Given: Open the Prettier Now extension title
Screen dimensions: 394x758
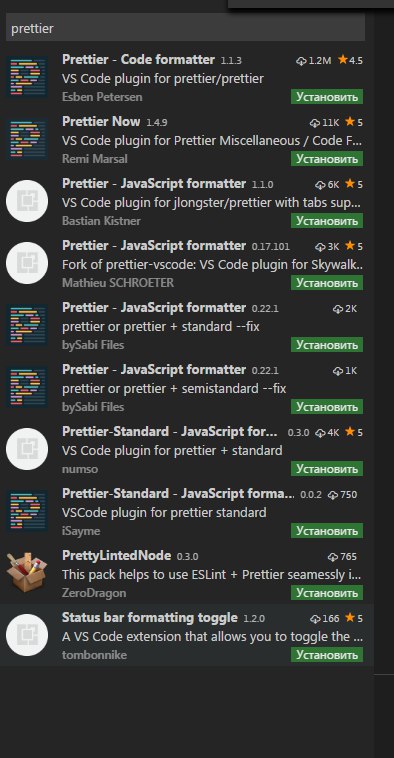Looking at the screenshot, I should [x=101, y=121].
